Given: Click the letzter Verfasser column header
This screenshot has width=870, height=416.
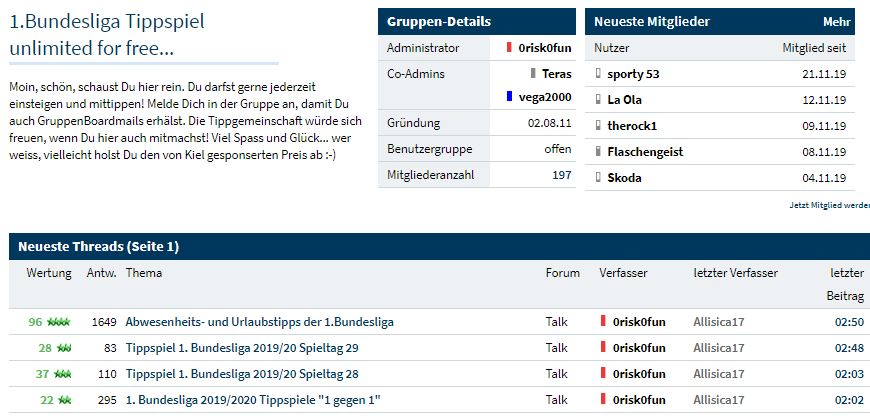Looking at the screenshot, I should 736,273.
